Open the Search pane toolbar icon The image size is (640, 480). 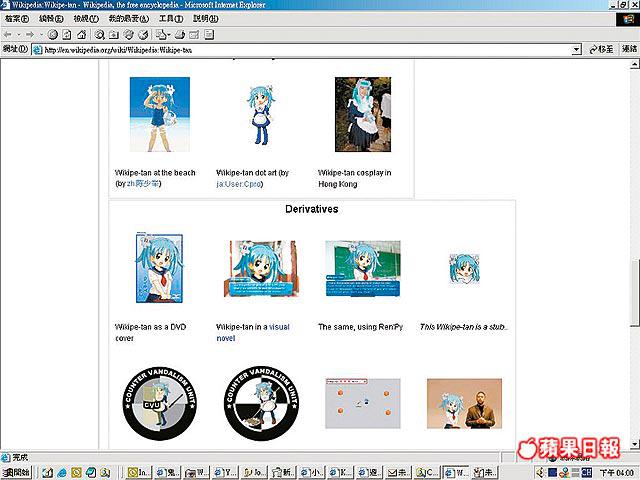[99, 34]
